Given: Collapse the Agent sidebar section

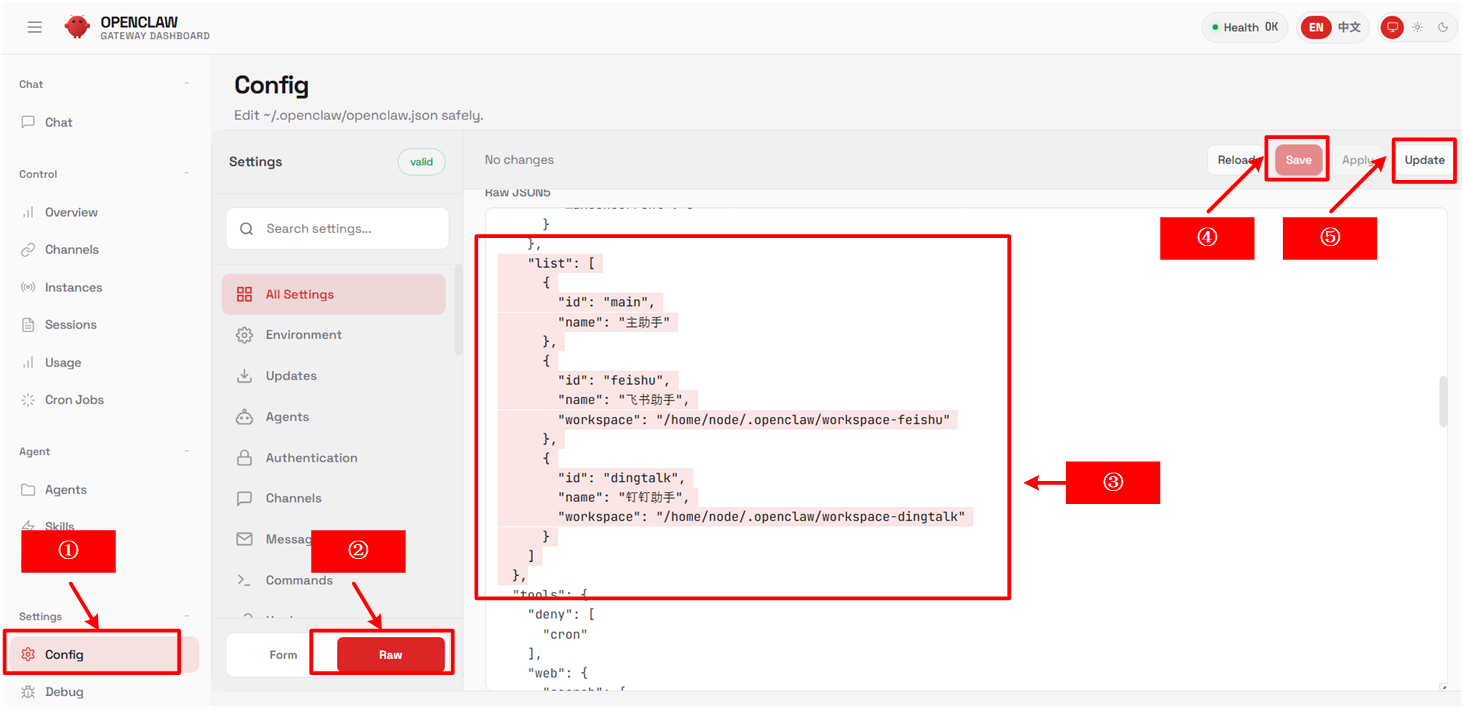Looking at the screenshot, I should click(187, 452).
